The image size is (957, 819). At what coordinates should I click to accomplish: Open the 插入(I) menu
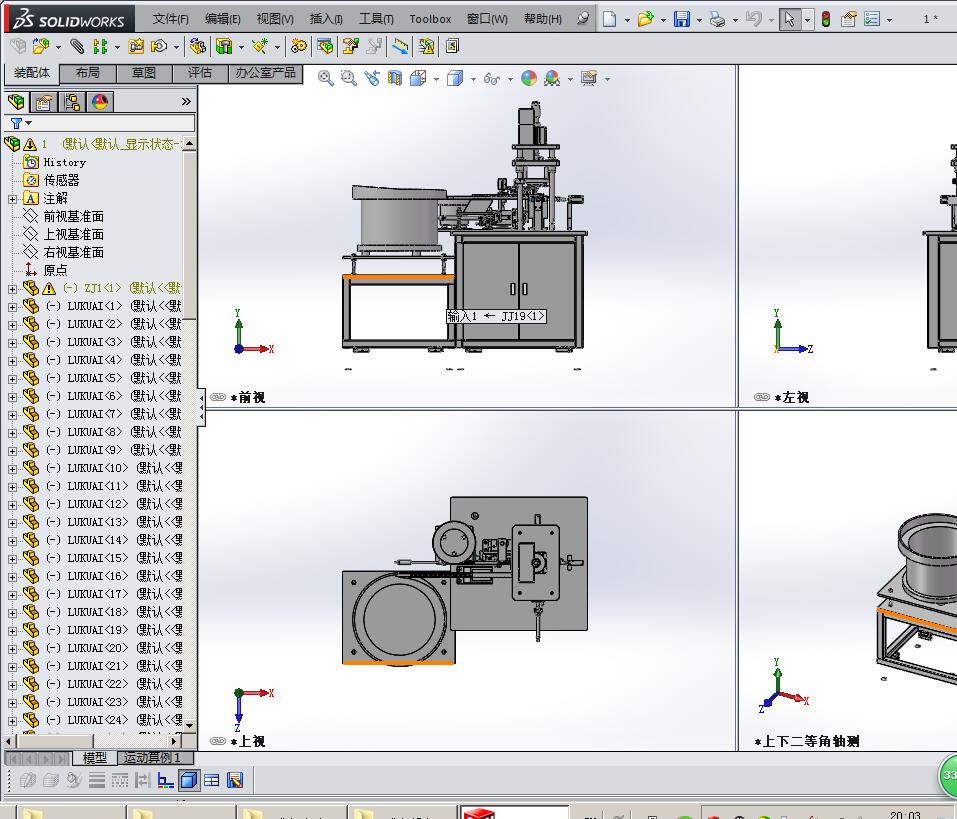tap(324, 19)
